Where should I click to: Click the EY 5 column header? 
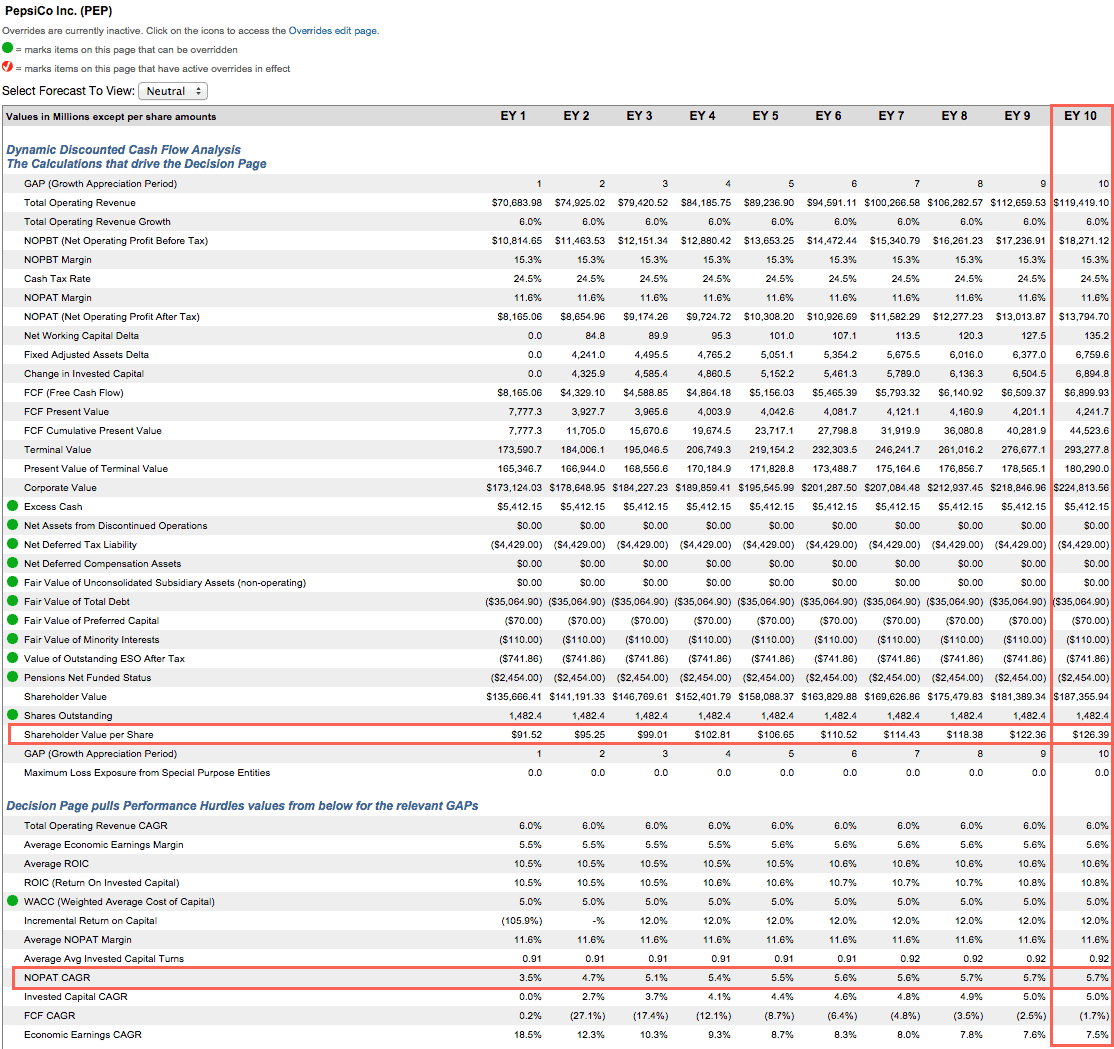(x=765, y=116)
